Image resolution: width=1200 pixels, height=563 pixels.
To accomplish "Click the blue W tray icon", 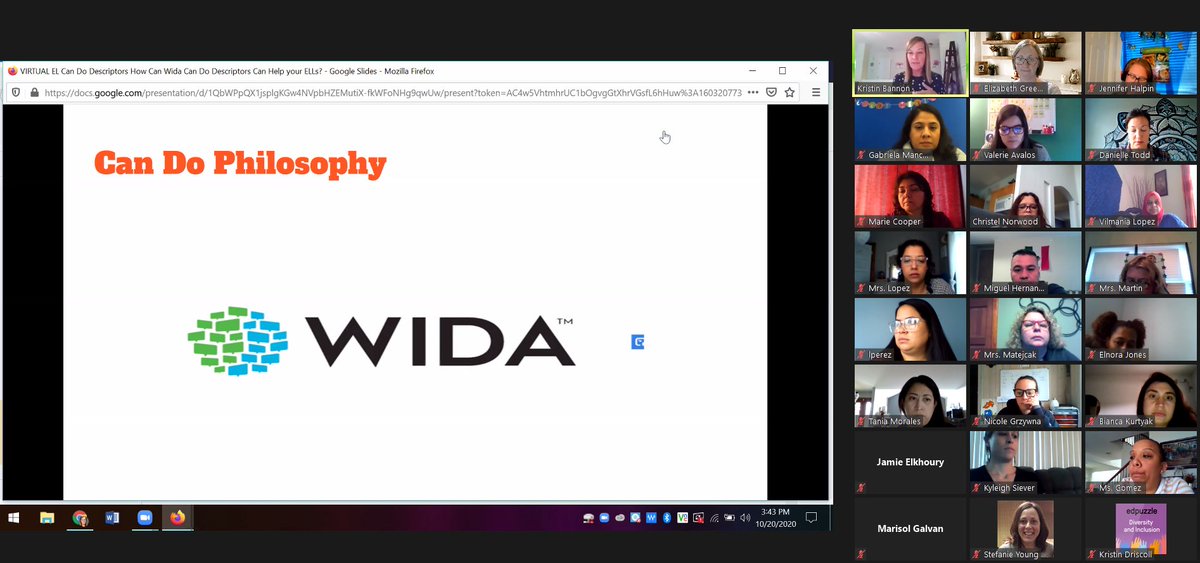I will [x=652, y=518].
